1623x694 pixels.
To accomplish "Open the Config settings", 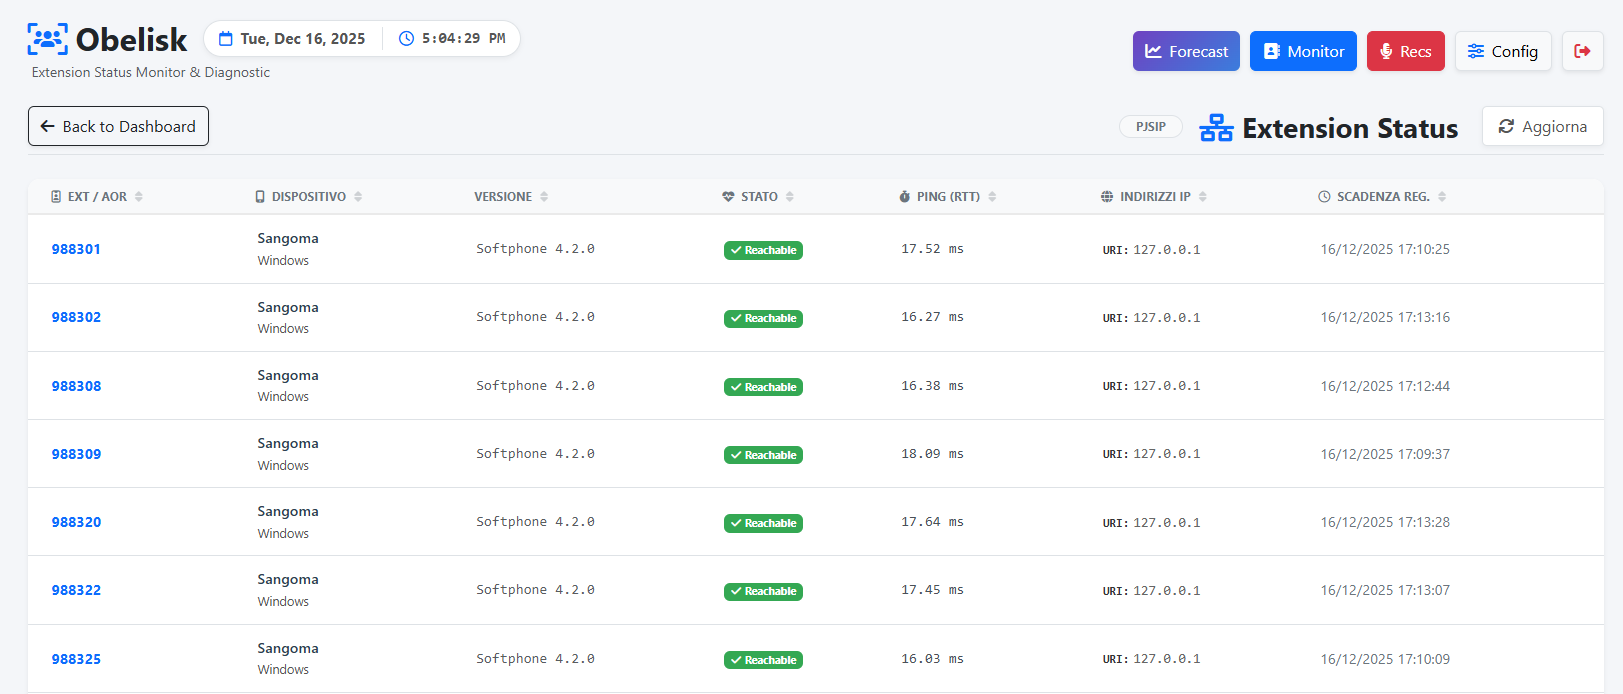I will (x=1502, y=51).
